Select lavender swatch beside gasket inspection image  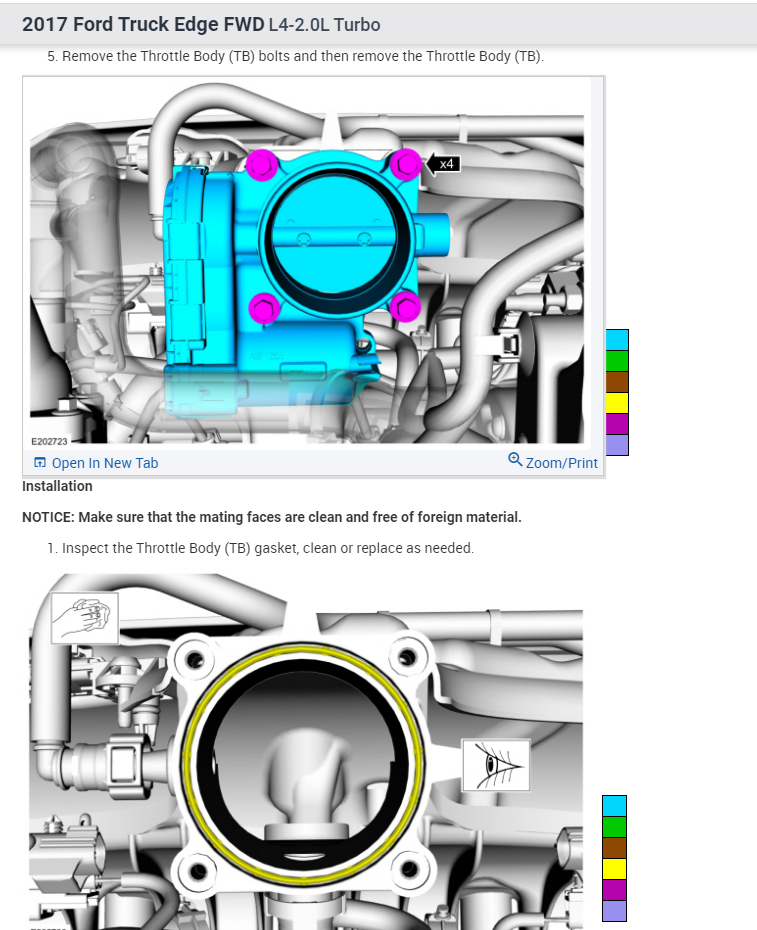[614, 910]
